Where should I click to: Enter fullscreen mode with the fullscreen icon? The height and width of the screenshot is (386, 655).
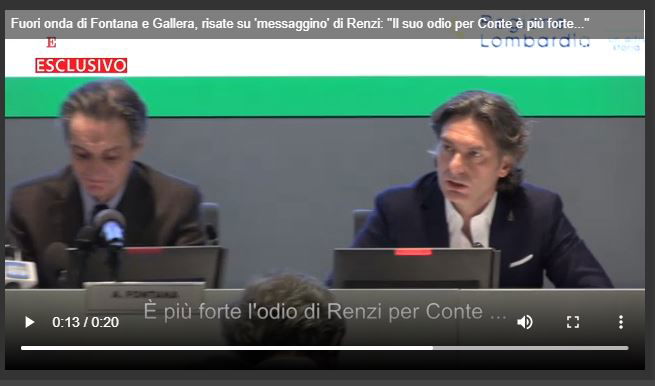573,322
